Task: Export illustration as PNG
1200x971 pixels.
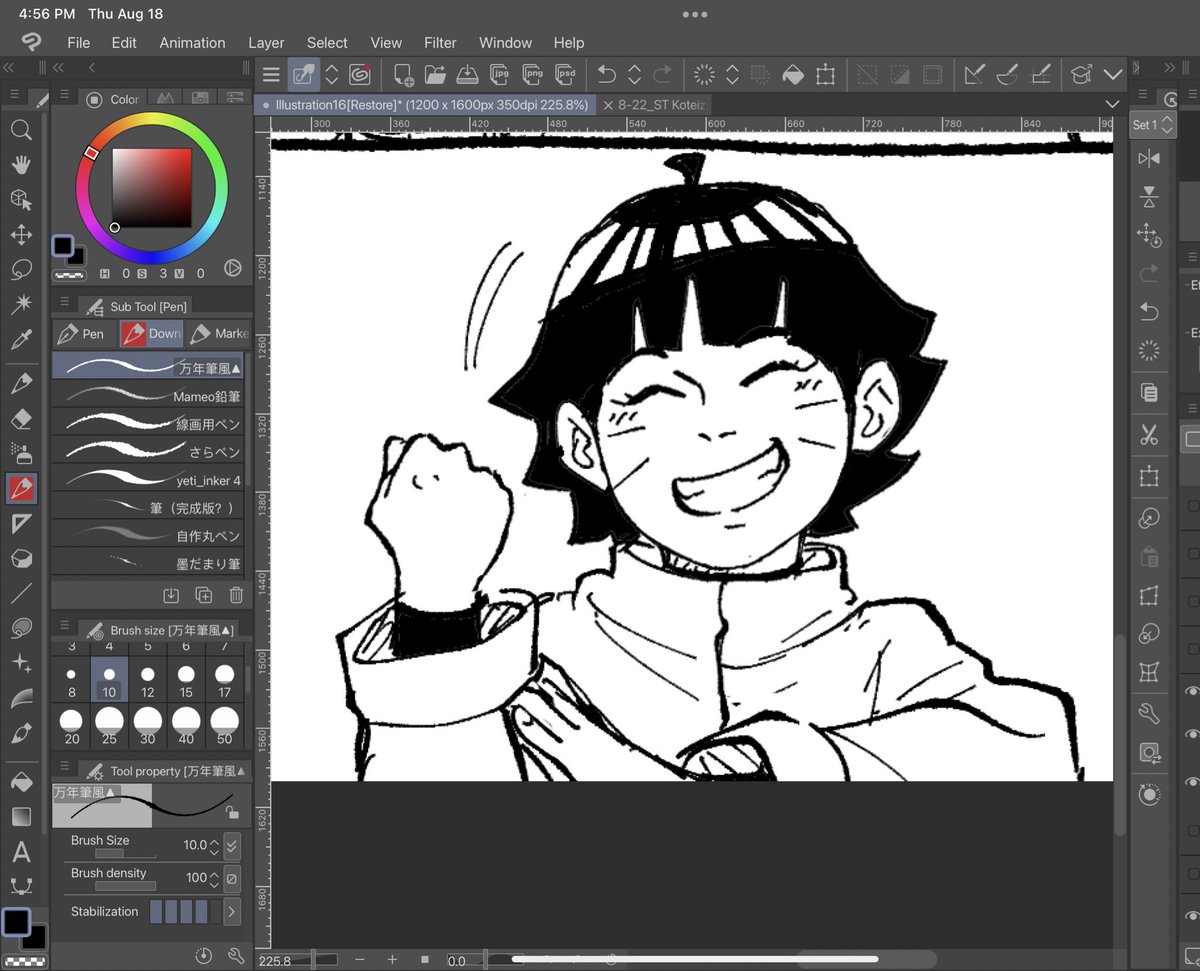Action: (534, 75)
